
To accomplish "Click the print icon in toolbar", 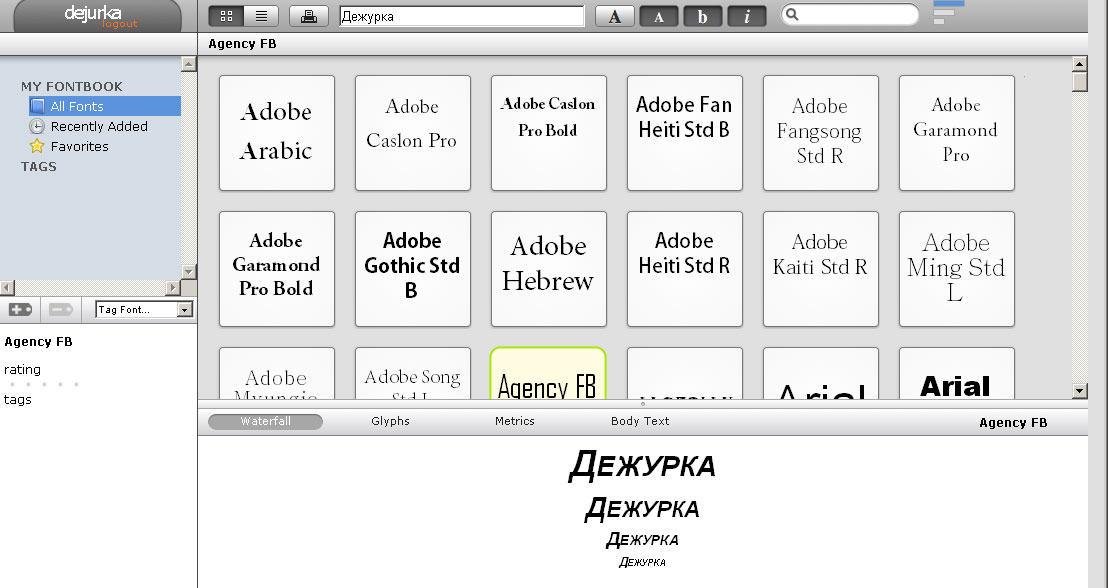I will (309, 16).
